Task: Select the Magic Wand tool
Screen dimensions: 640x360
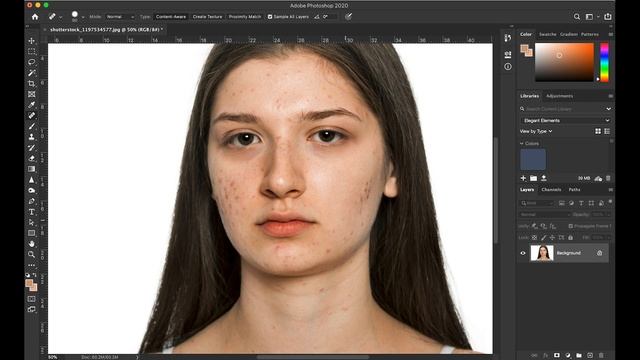Action: point(31,73)
